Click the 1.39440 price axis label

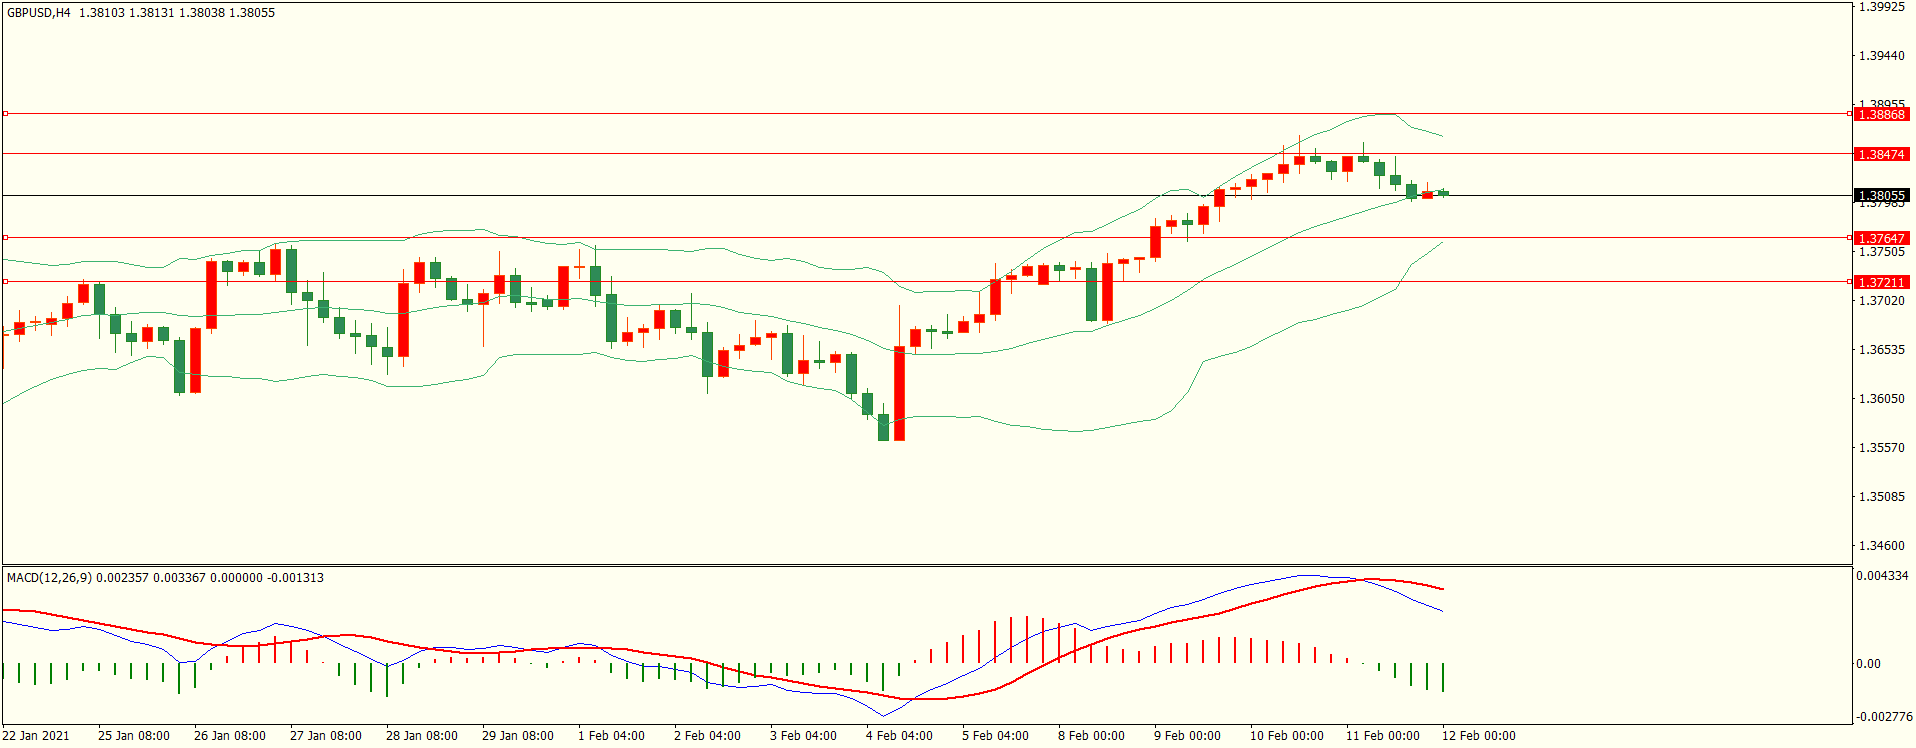pos(1881,56)
